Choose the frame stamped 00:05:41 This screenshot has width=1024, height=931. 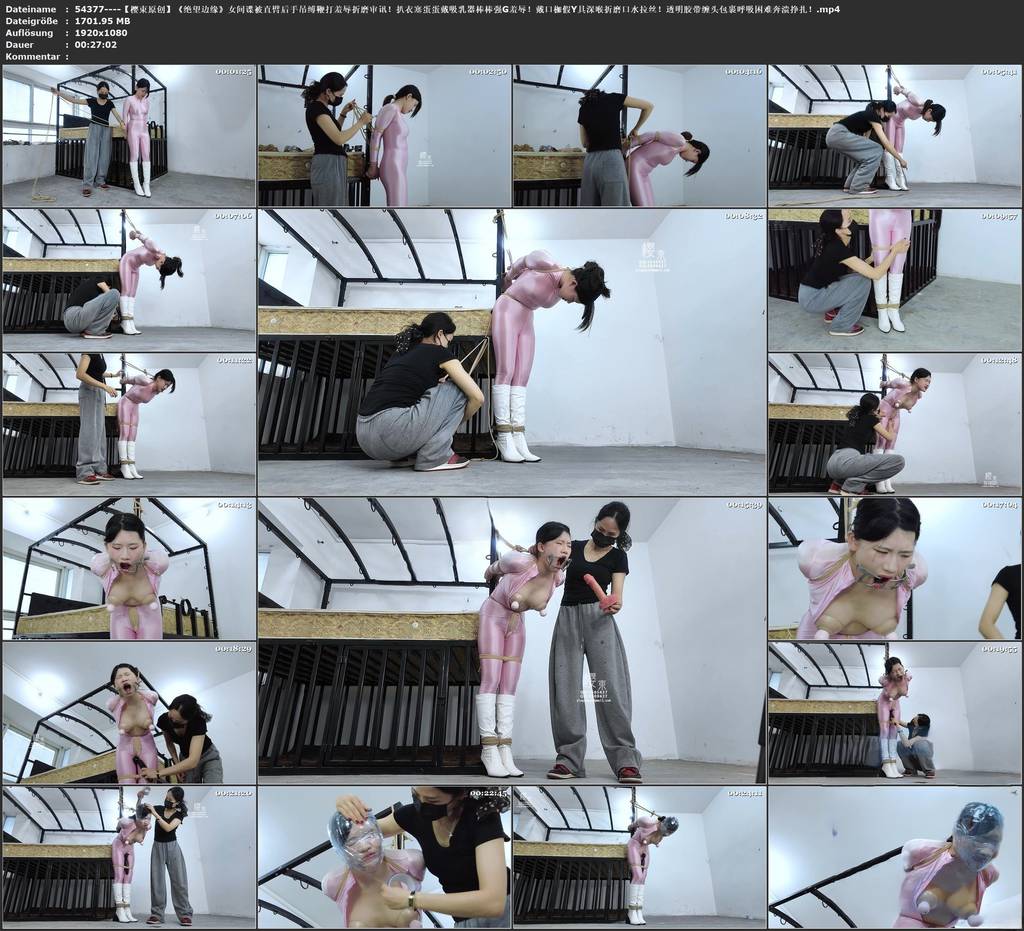click(895, 135)
